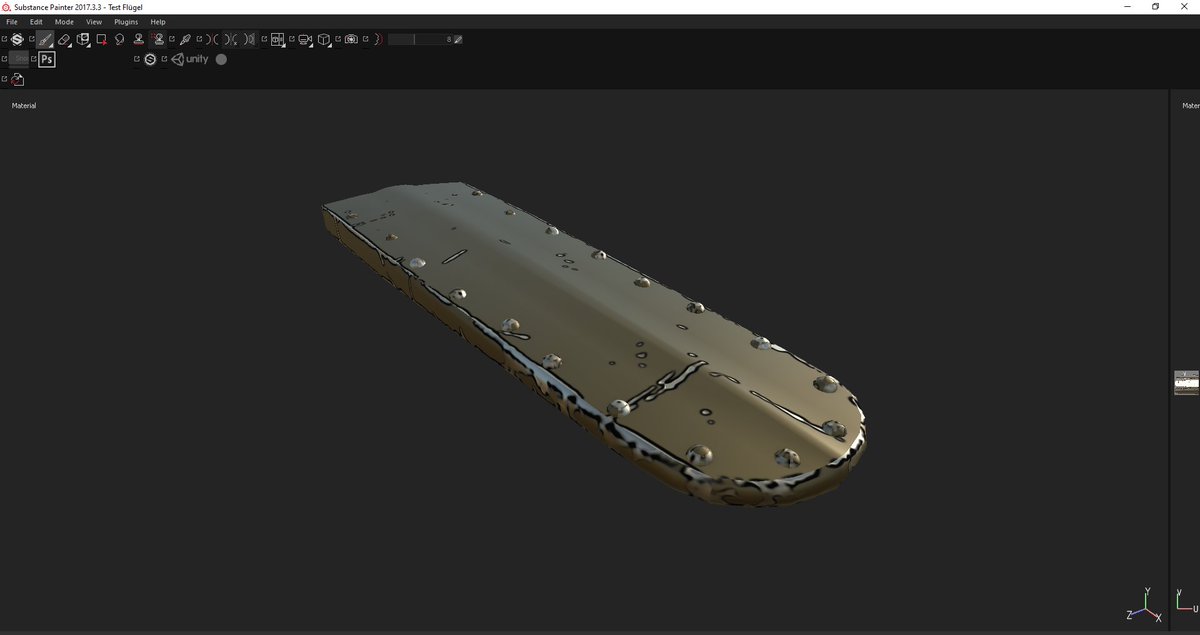Toggle the mirror plane display icon
This screenshot has height=635, width=1200.
[x=249, y=39]
